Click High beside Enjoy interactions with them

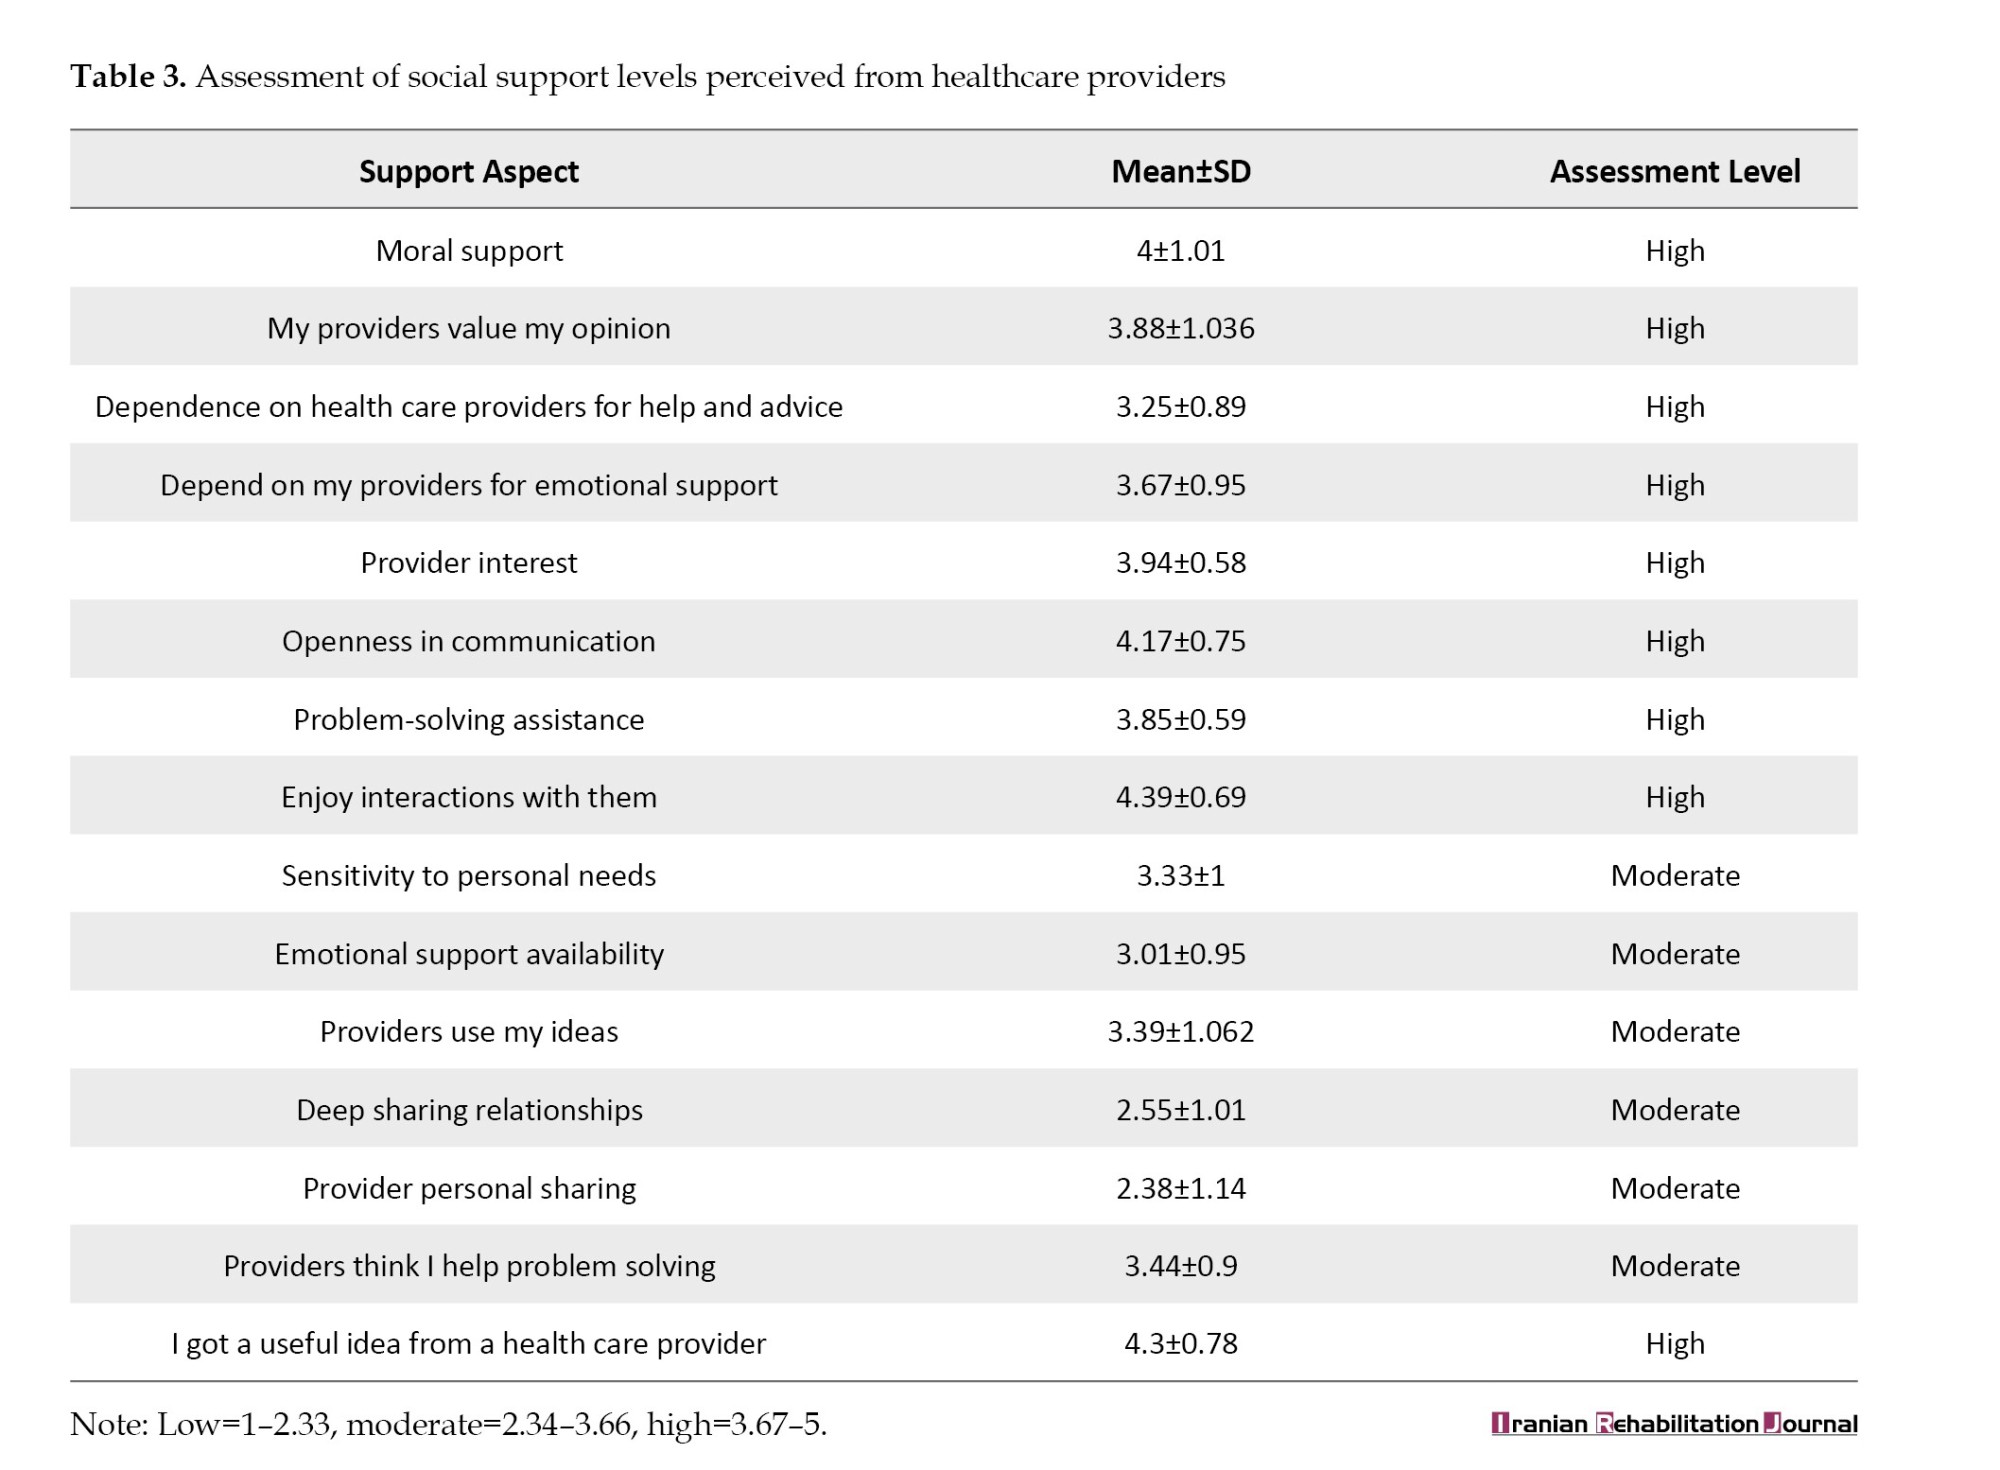tap(1674, 797)
